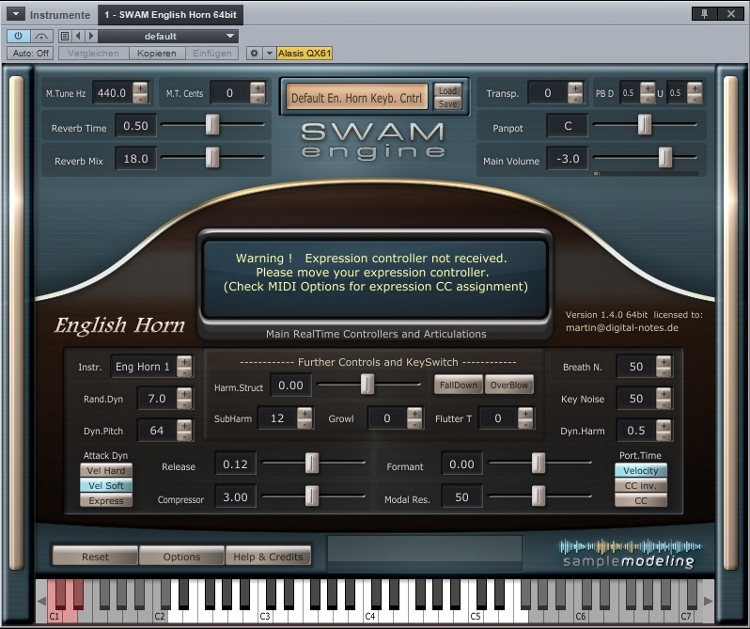Increase Breath N. value
Image resolution: width=750 pixels, height=629 pixels.
point(663,362)
